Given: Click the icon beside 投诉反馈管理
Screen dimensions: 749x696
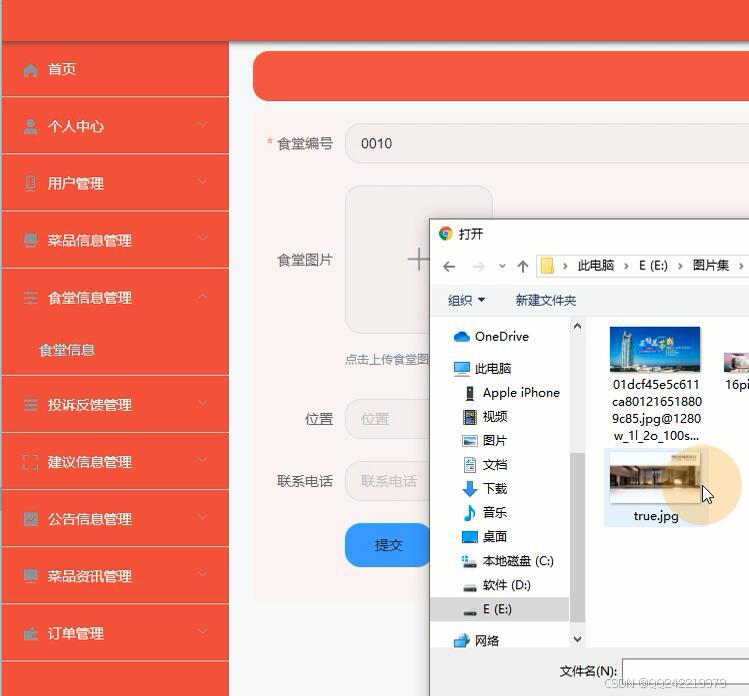Looking at the screenshot, I should tap(31, 405).
